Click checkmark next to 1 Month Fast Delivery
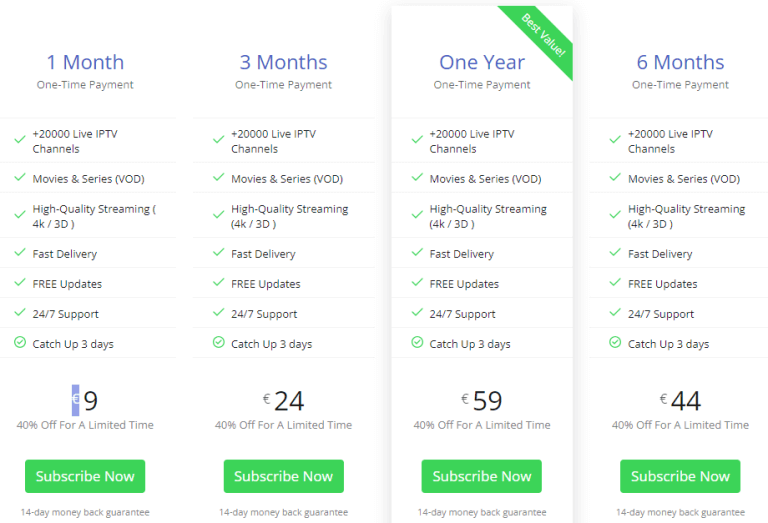 (x=20, y=253)
